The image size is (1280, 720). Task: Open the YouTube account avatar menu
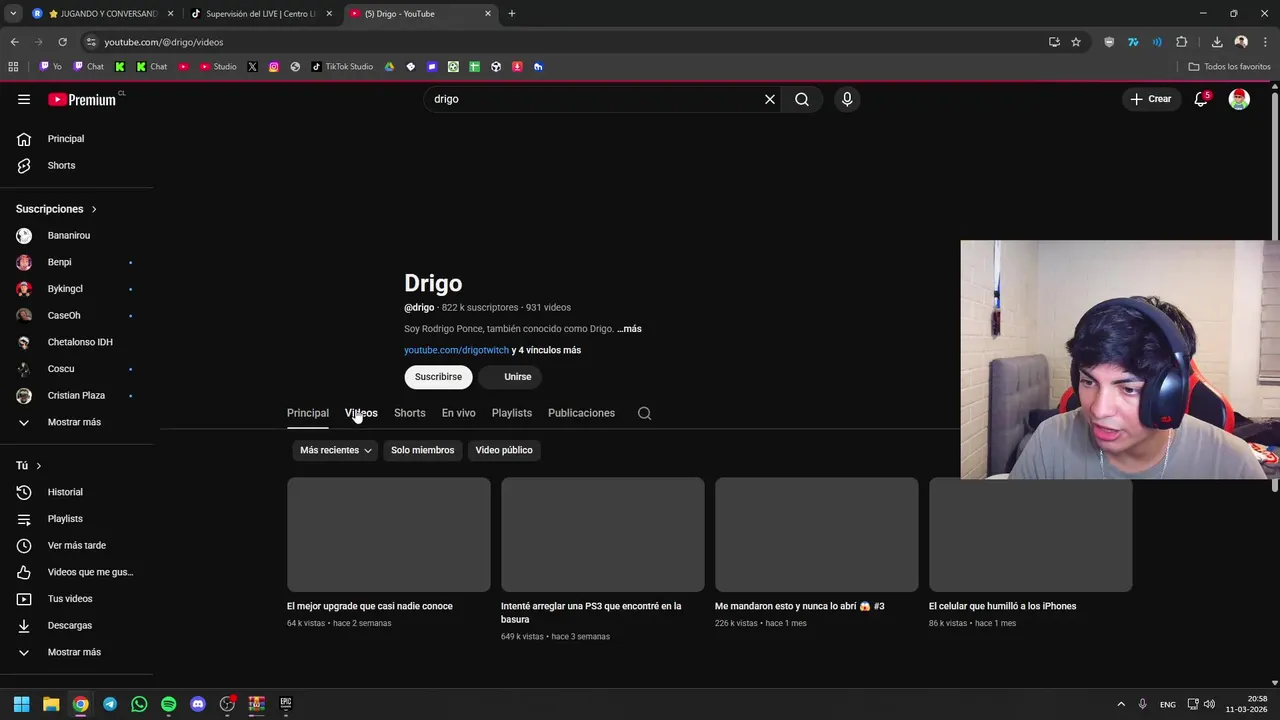[x=1239, y=99]
